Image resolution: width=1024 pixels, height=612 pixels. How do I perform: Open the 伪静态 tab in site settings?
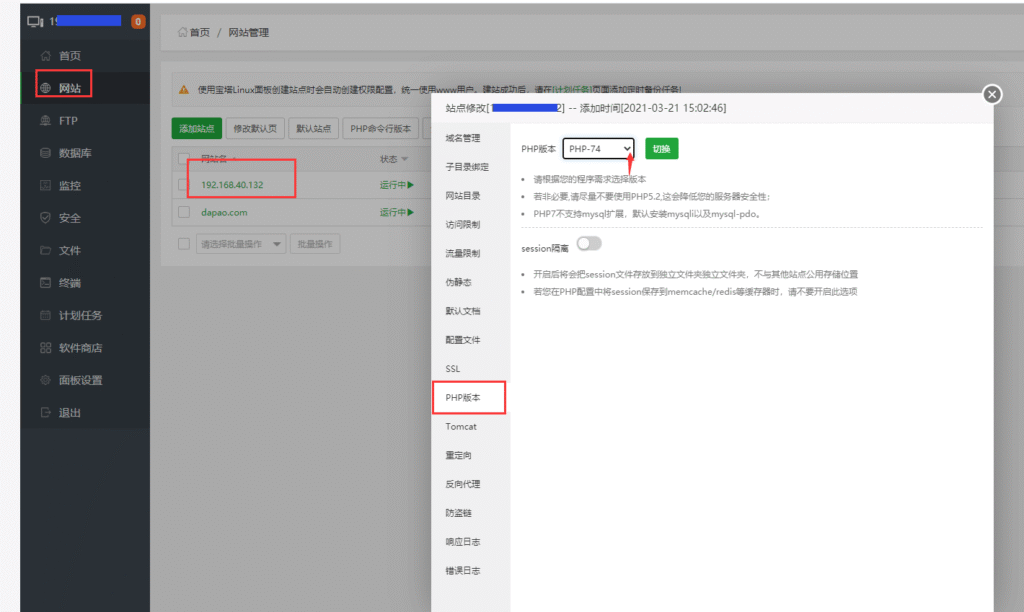[x=458, y=283]
